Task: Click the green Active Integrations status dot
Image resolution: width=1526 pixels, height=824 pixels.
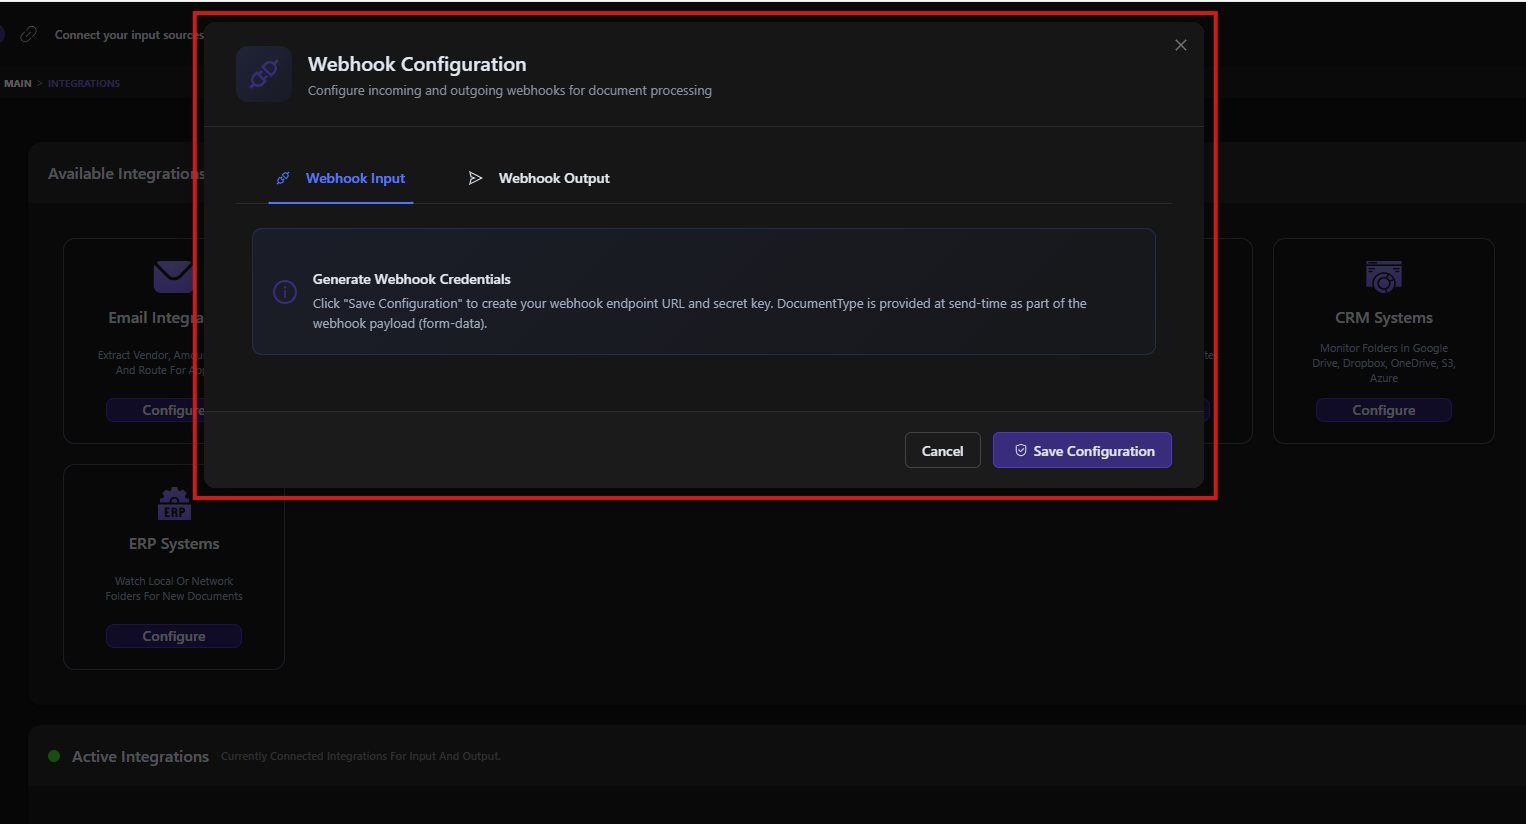Action: point(54,756)
